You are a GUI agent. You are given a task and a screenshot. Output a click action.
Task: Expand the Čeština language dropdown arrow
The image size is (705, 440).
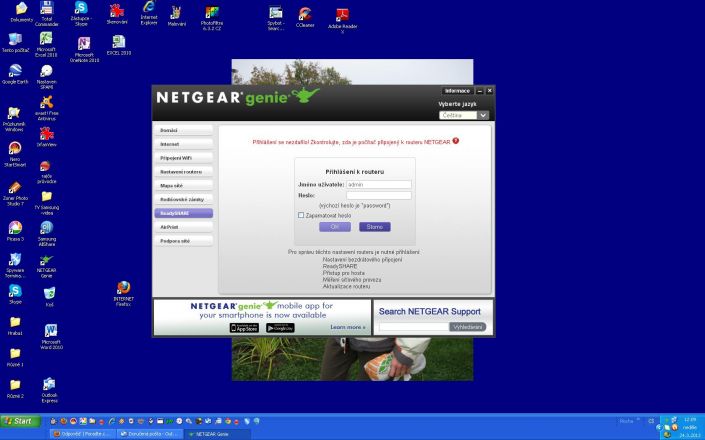(x=482, y=116)
